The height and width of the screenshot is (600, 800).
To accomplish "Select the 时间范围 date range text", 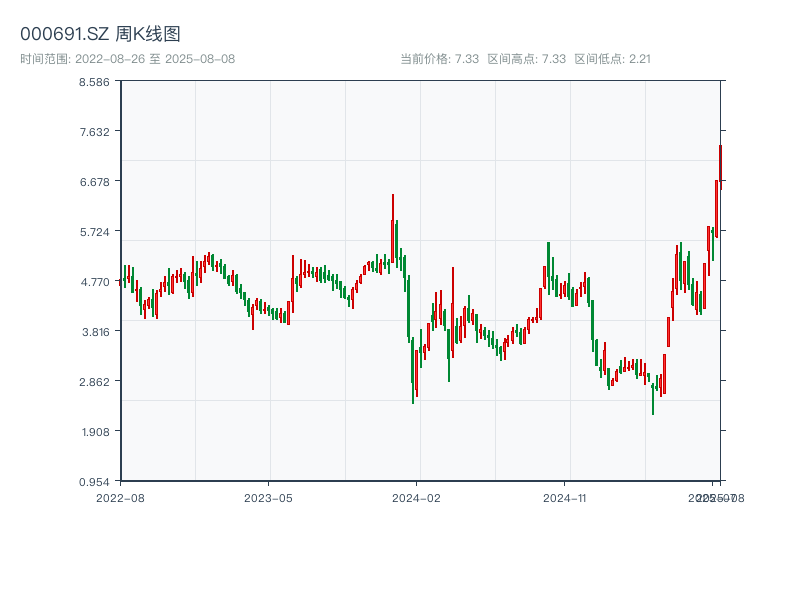I will tap(127, 59).
